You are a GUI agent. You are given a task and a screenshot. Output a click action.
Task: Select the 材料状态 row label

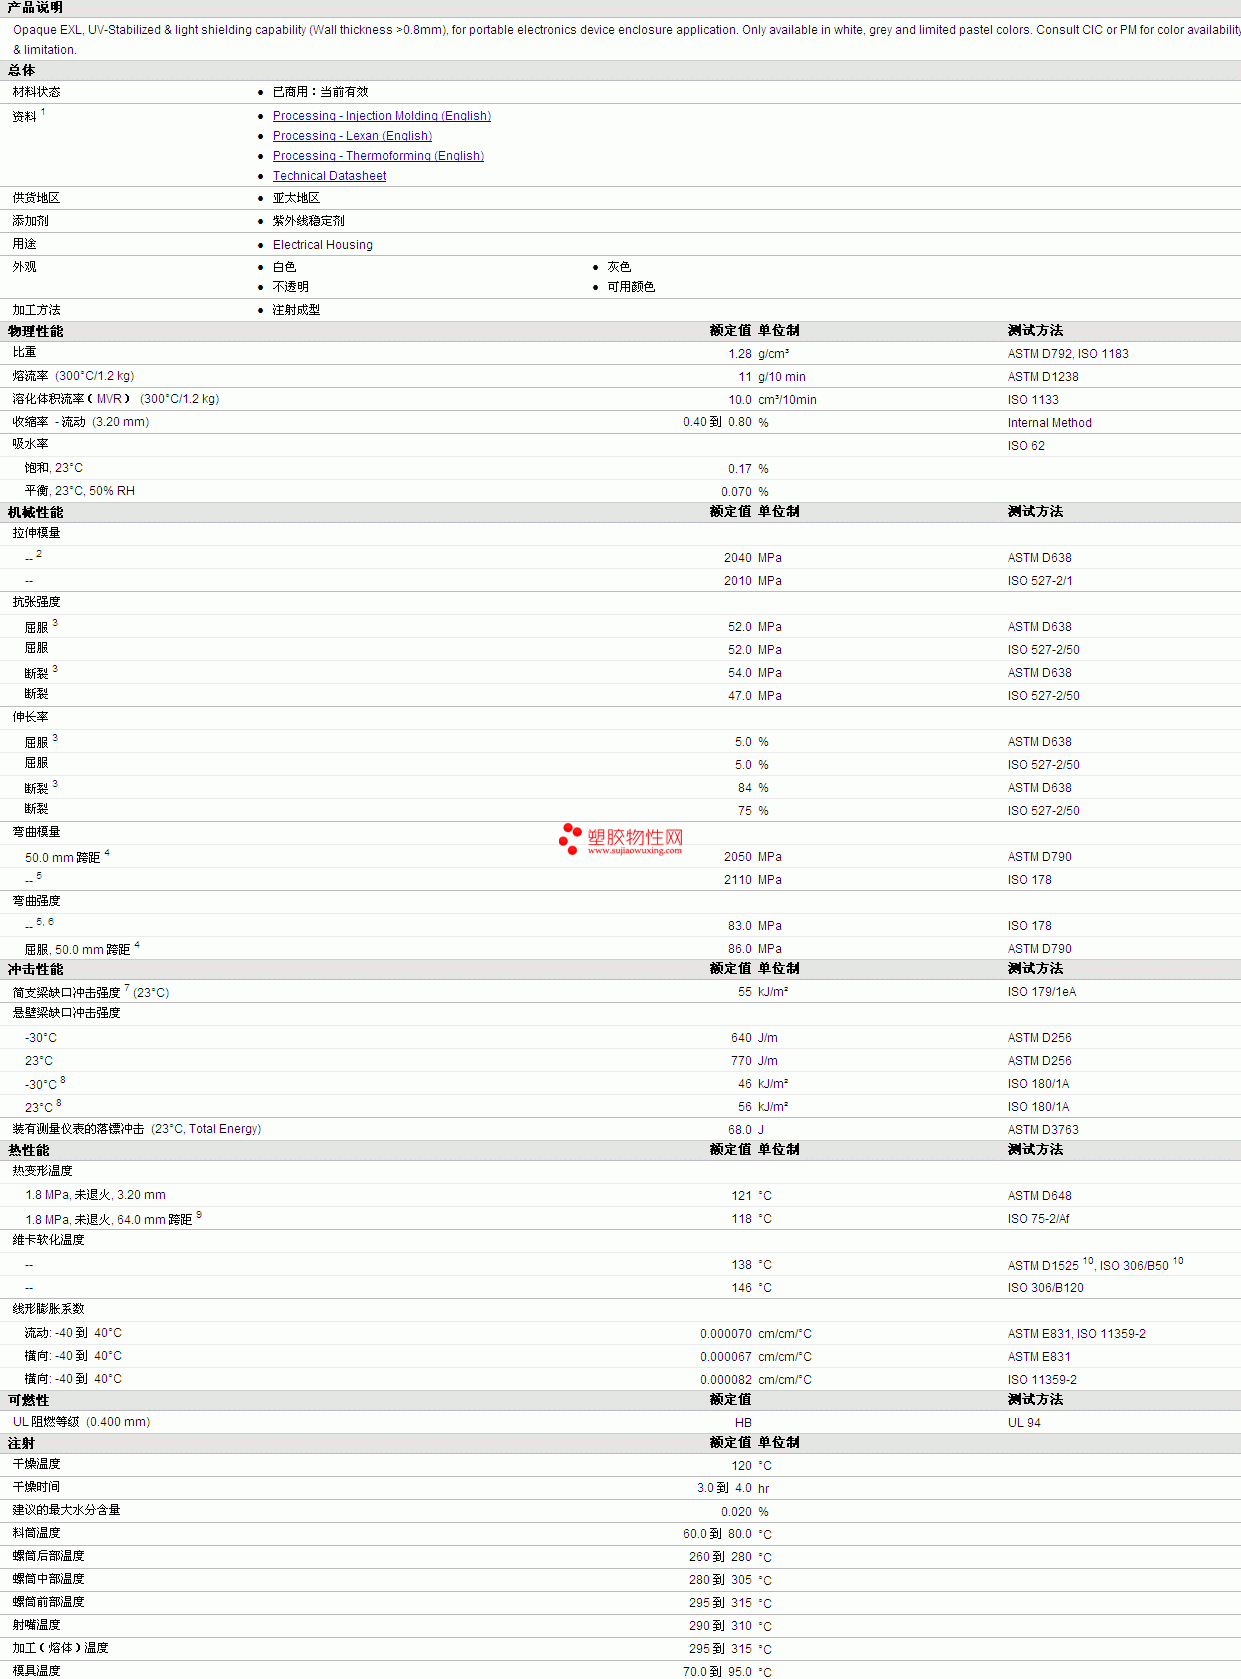(x=36, y=92)
